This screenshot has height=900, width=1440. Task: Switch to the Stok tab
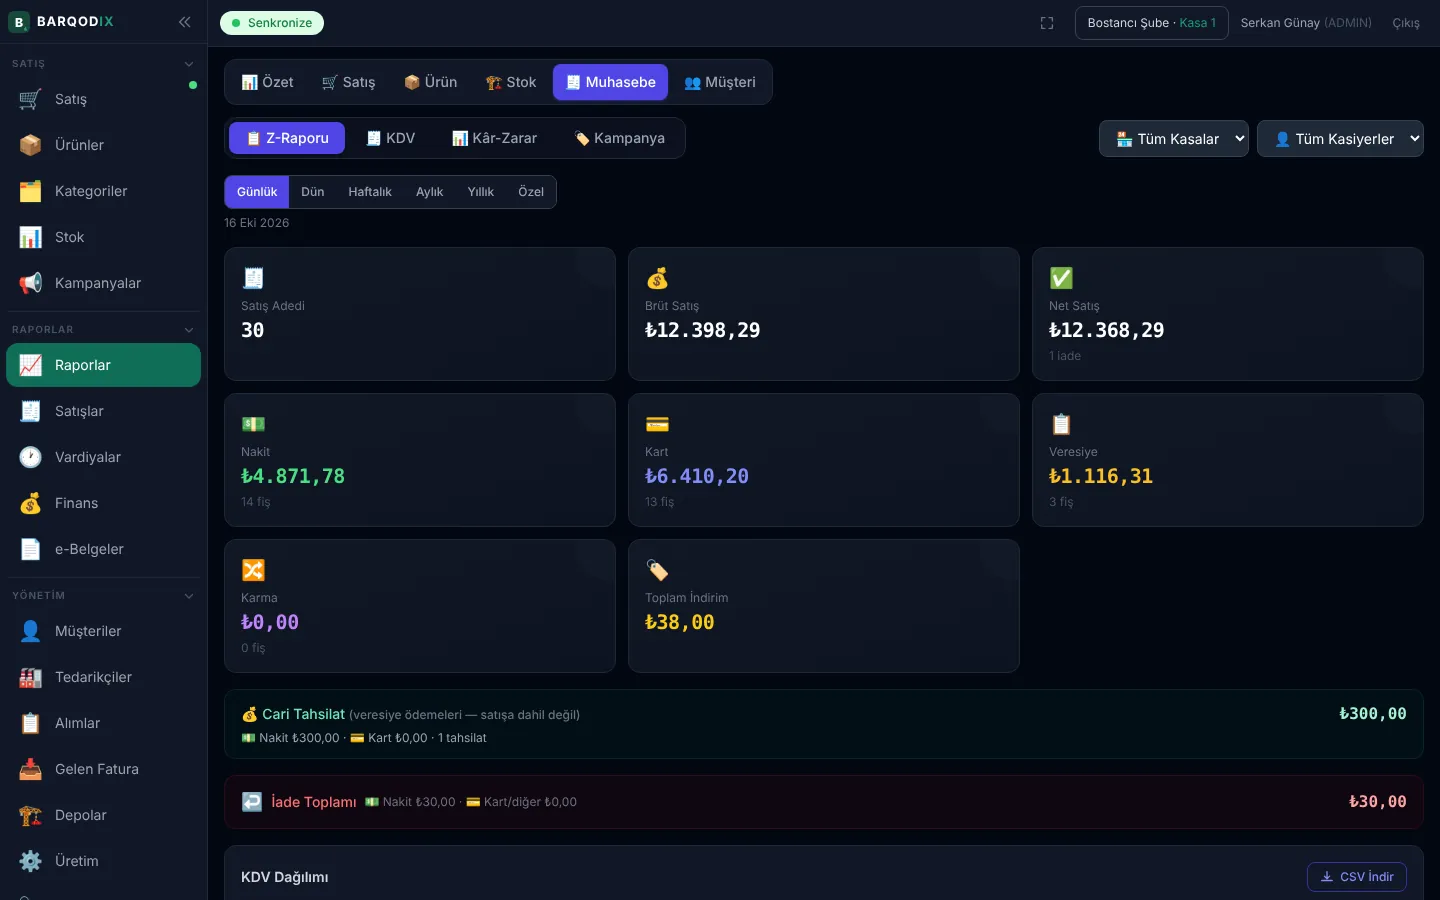click(x=511, y=82)
